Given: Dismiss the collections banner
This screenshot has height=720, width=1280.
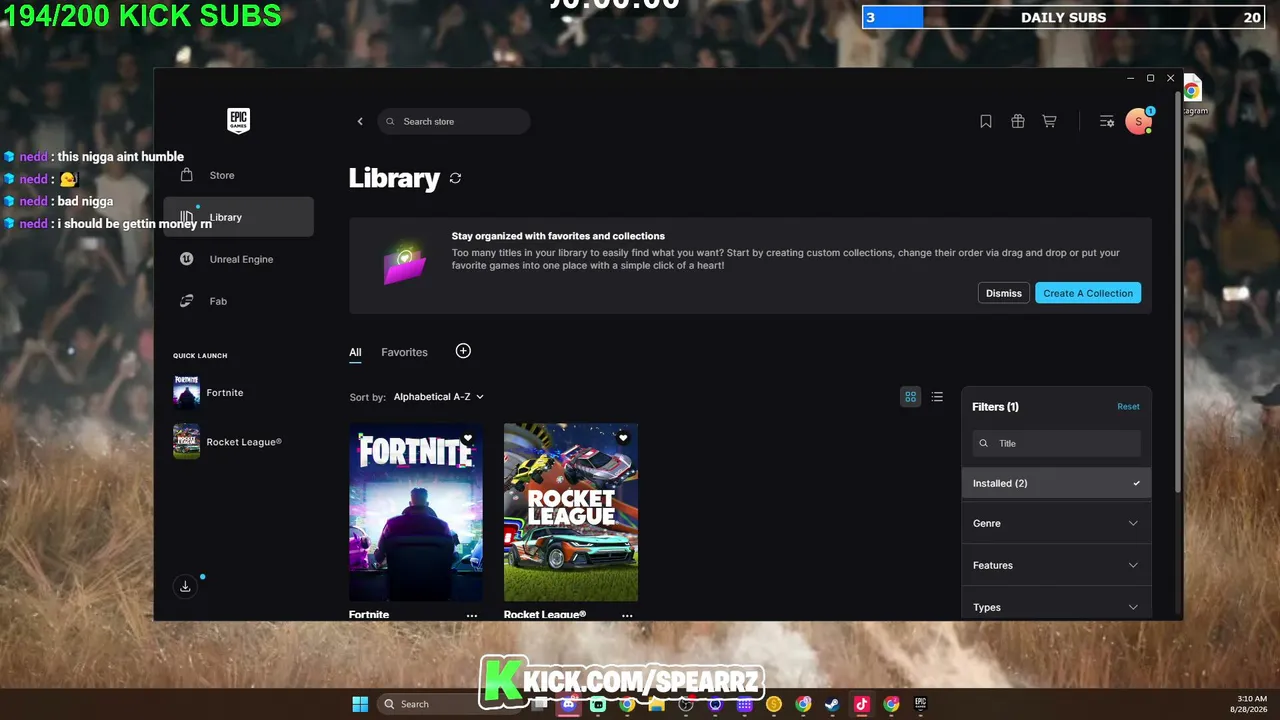Looking at the screenshot, I should pyautogui.click(x=1003, y=293).
